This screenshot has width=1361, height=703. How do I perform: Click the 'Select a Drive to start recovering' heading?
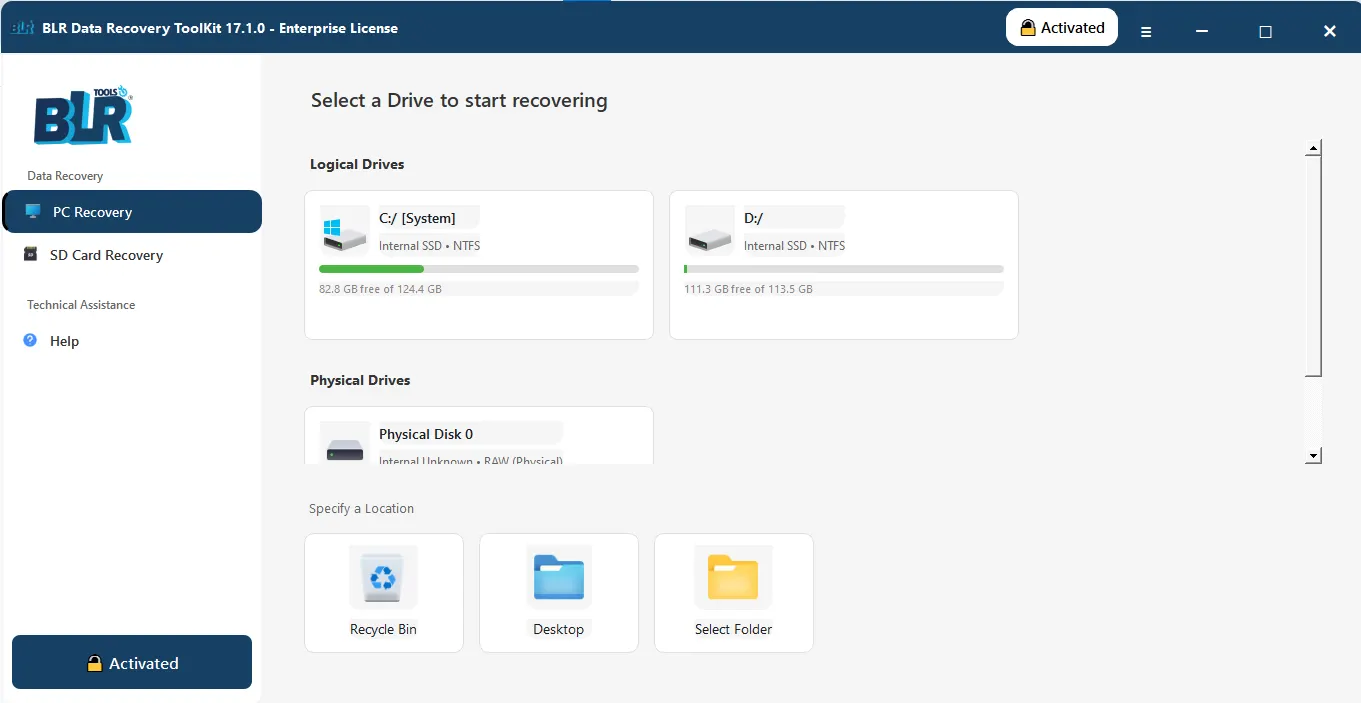coord(459,100)
